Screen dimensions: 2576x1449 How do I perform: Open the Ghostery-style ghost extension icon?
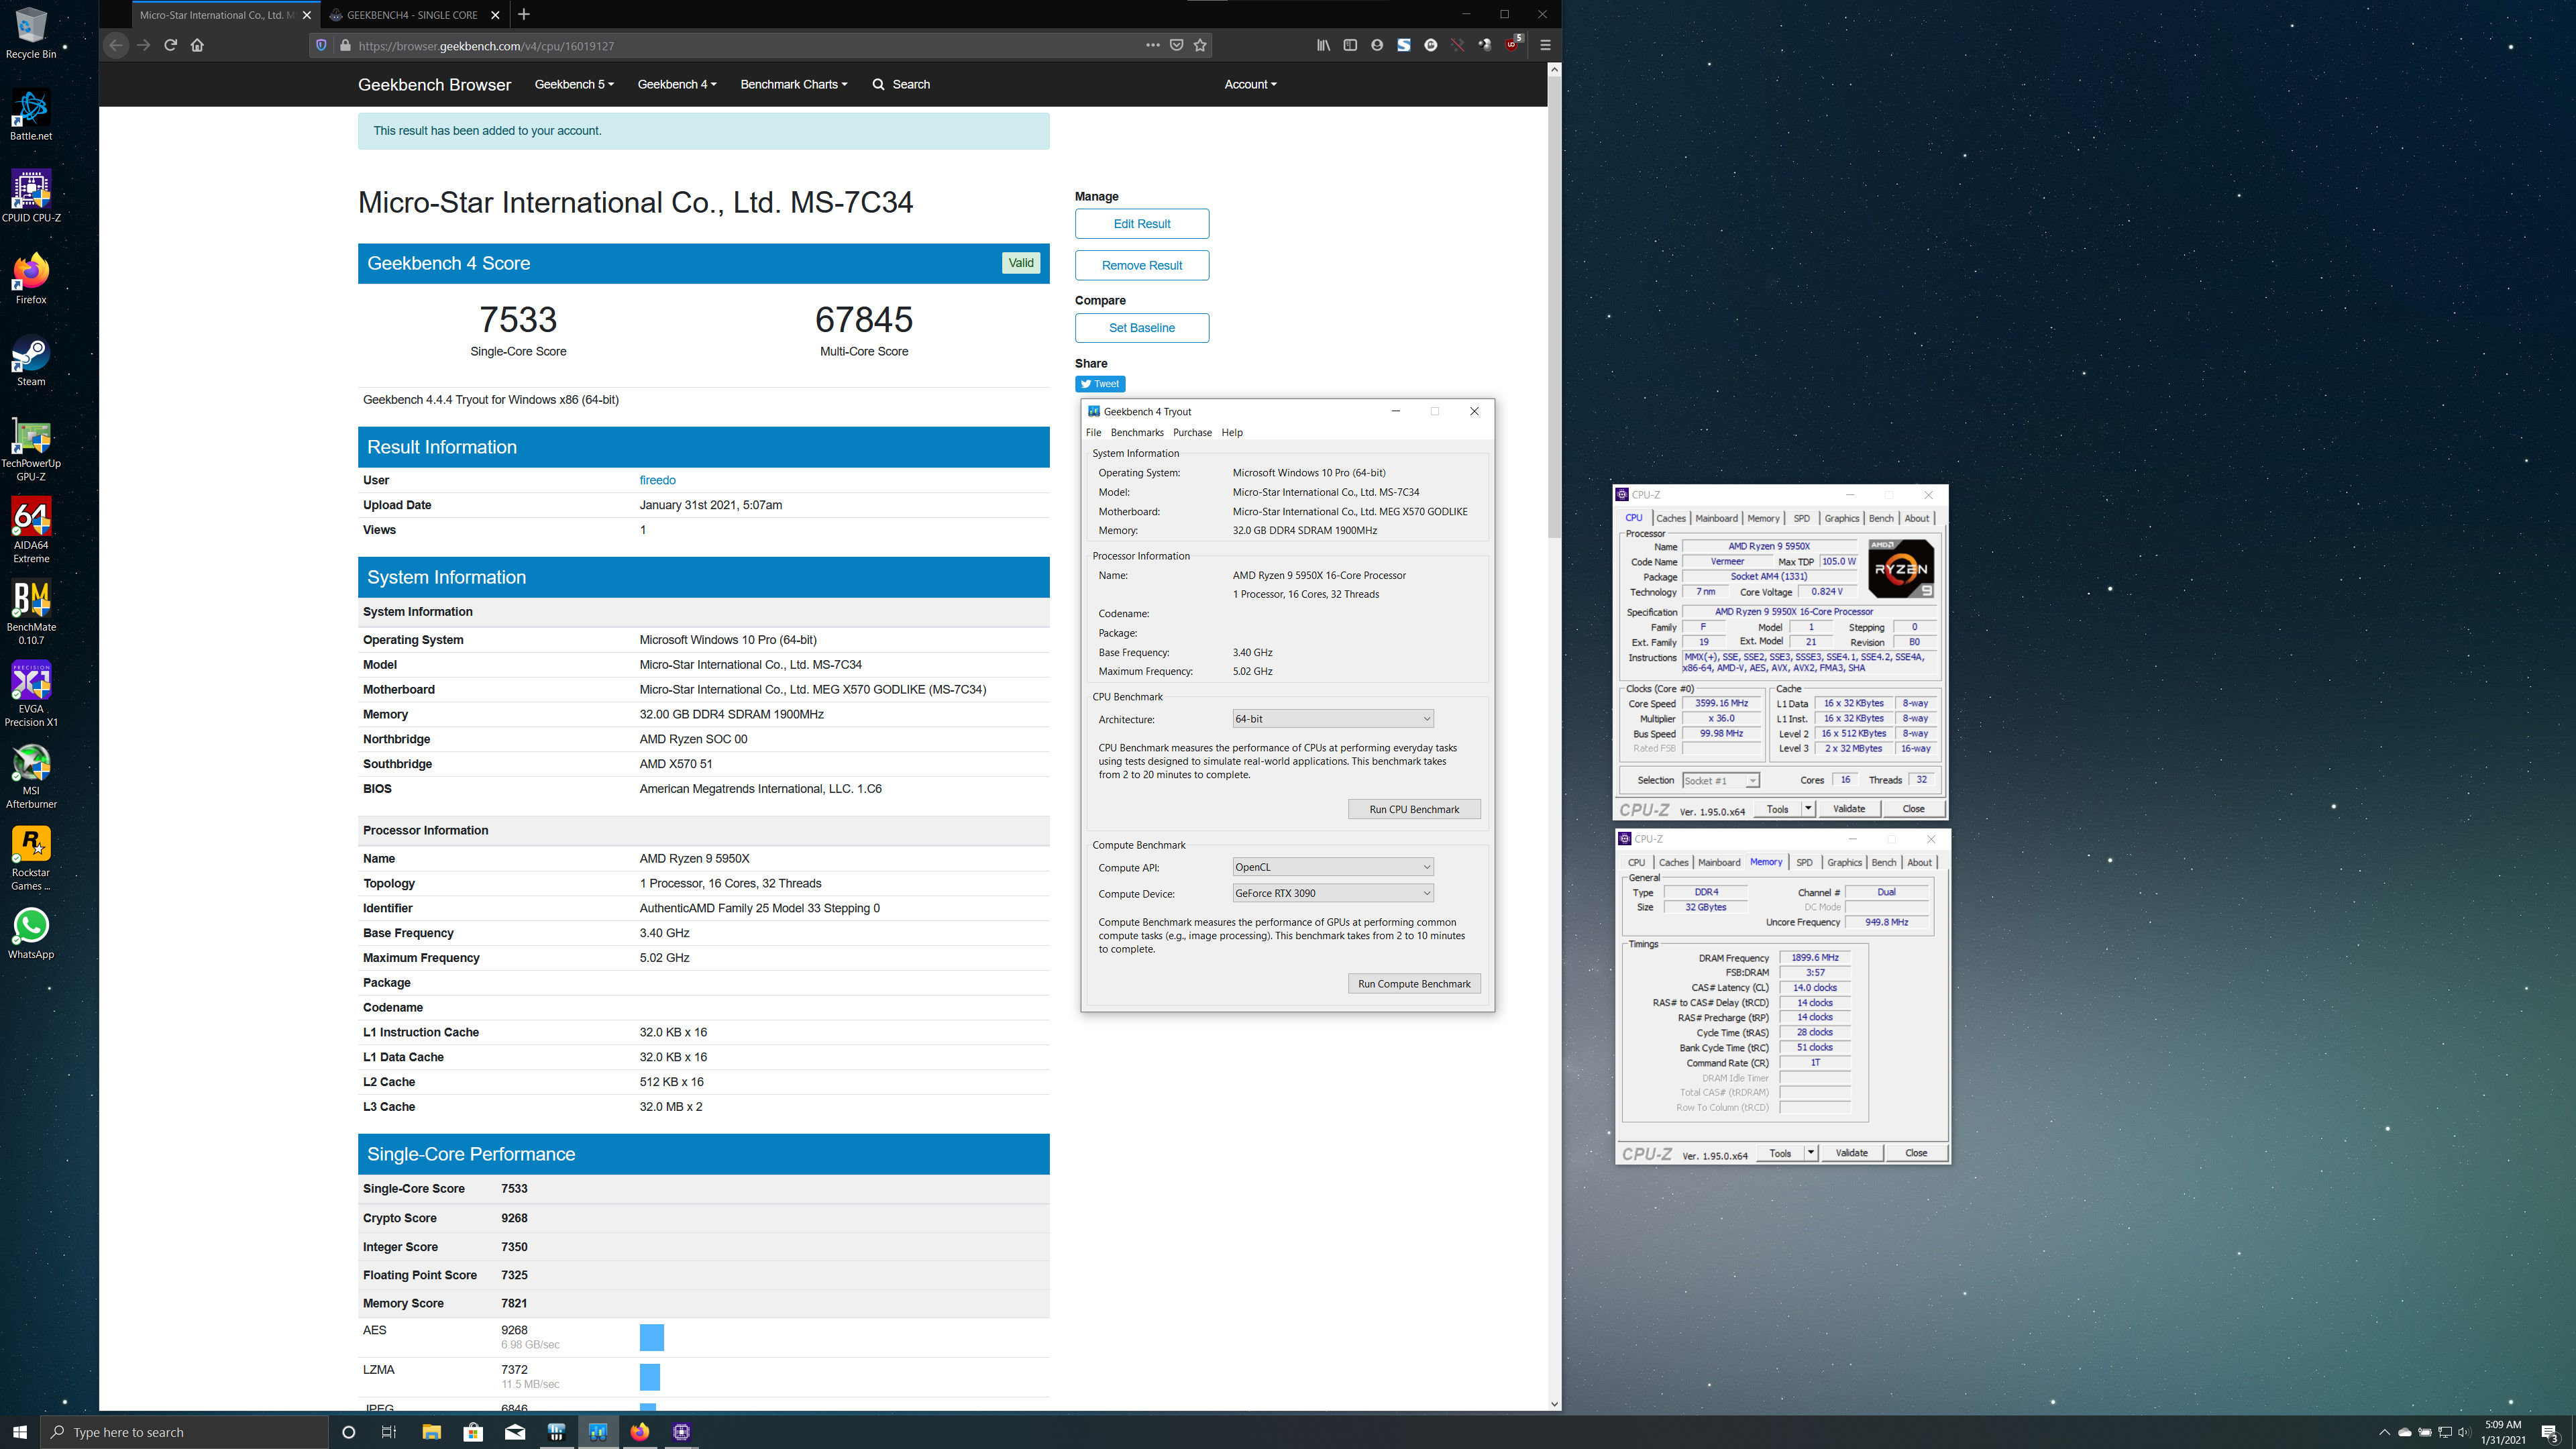(x=1431, y=45)
